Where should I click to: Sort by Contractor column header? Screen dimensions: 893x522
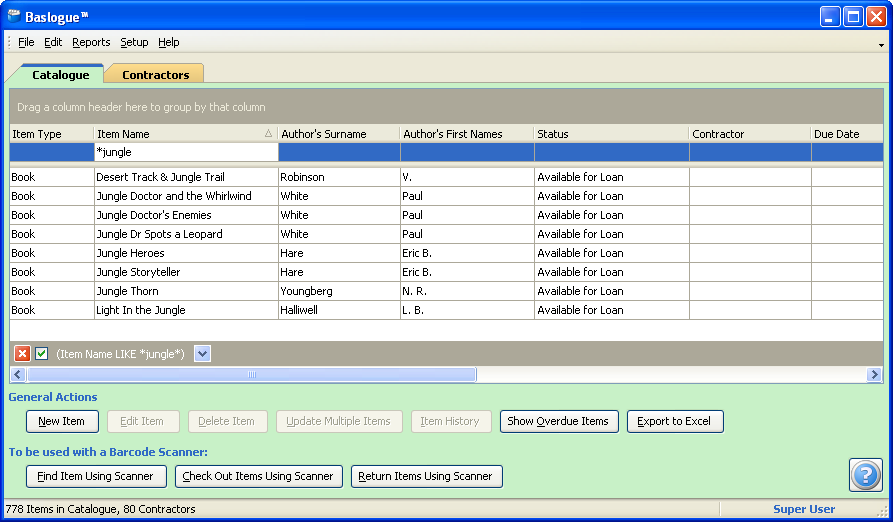click(x=750, y=134)
